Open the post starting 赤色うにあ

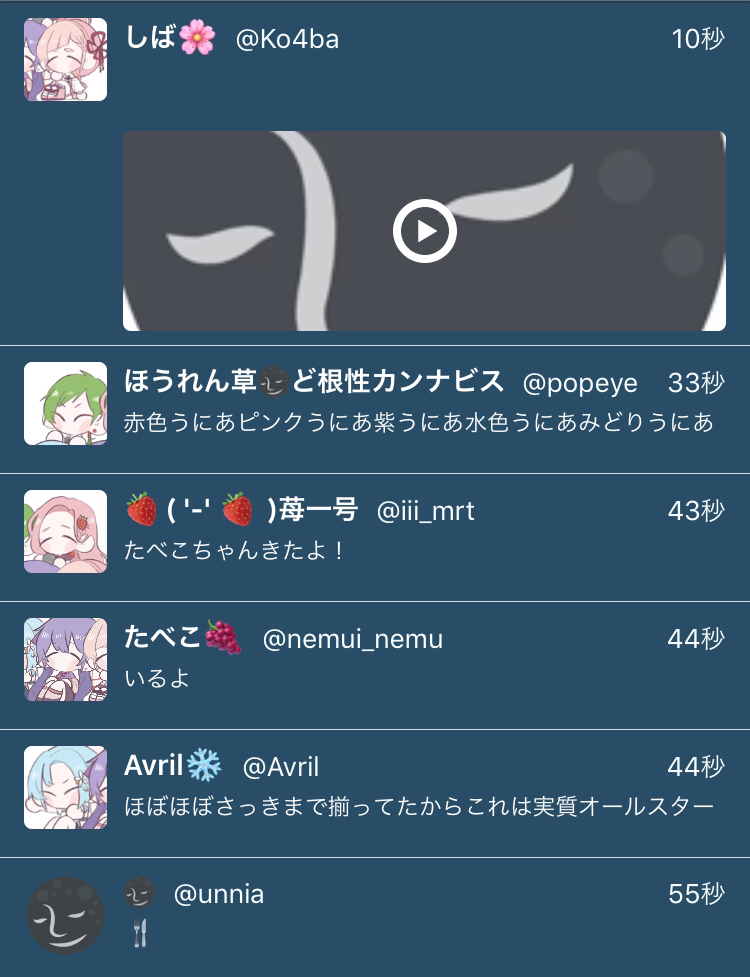pyautogui.click(x=418, y=422)
